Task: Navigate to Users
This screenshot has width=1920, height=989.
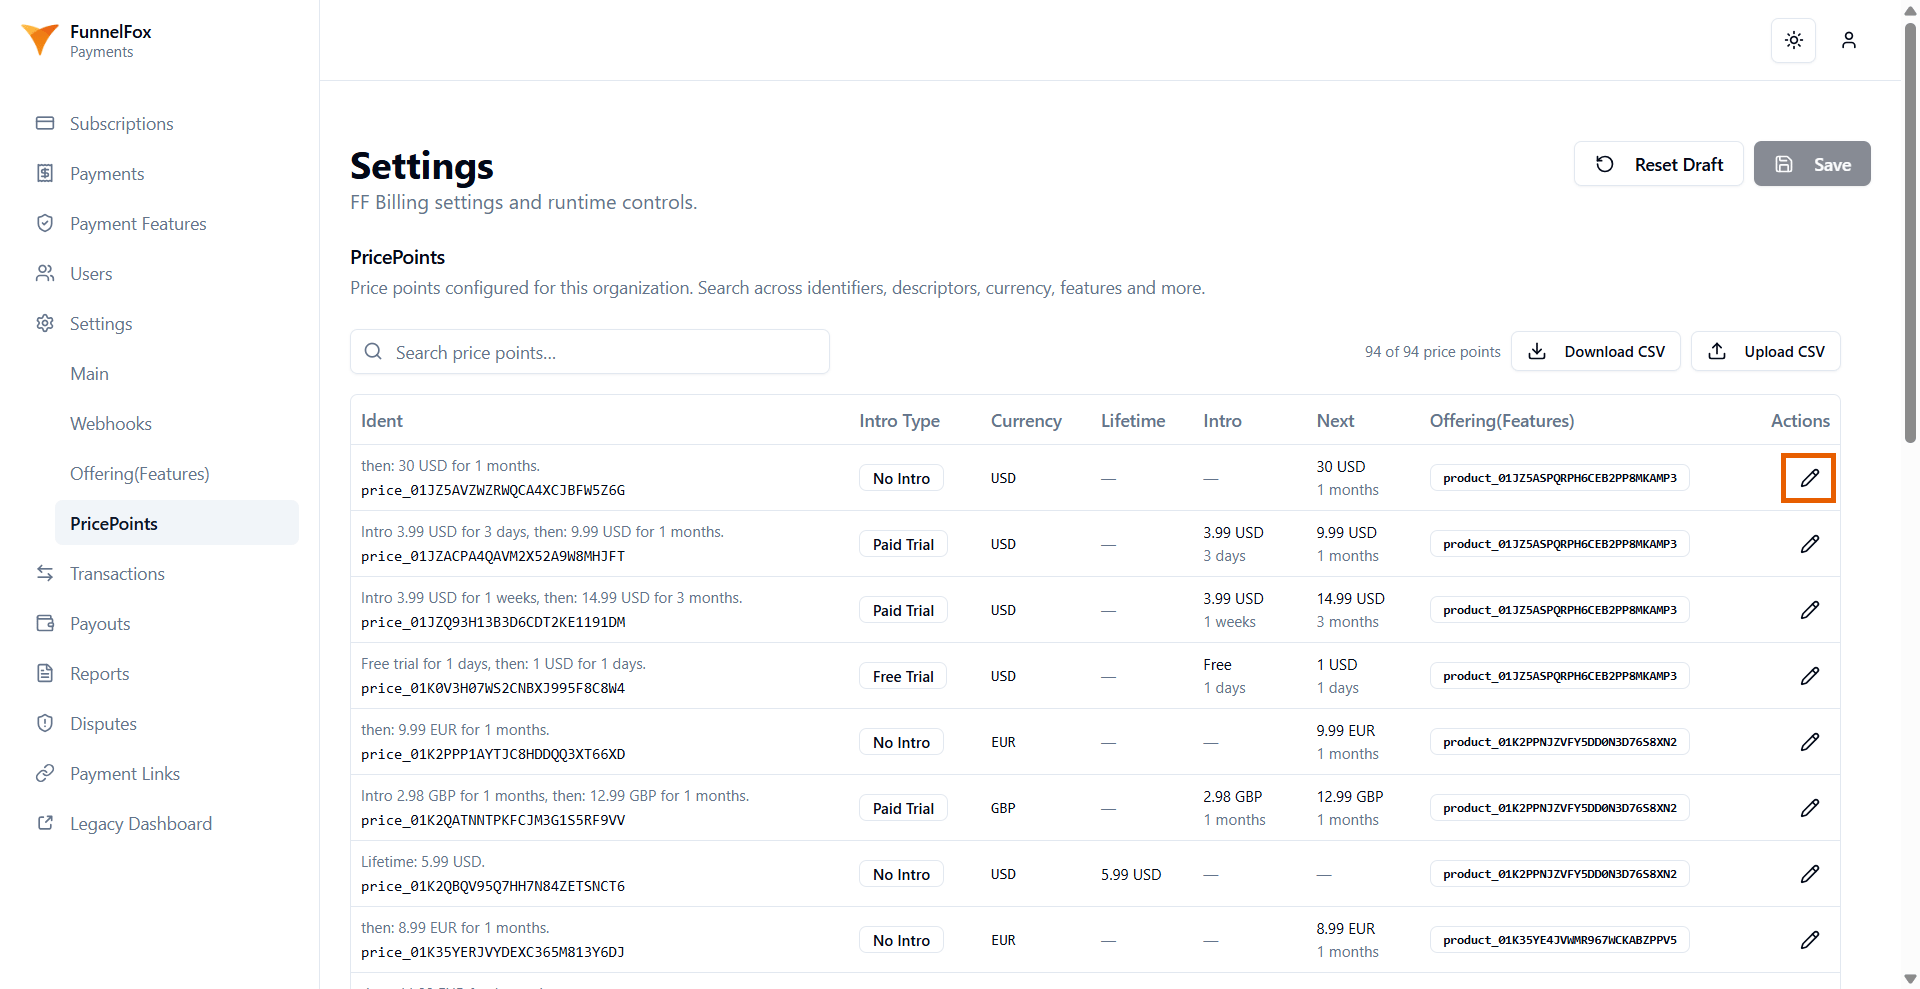Action: click(91, 274)
